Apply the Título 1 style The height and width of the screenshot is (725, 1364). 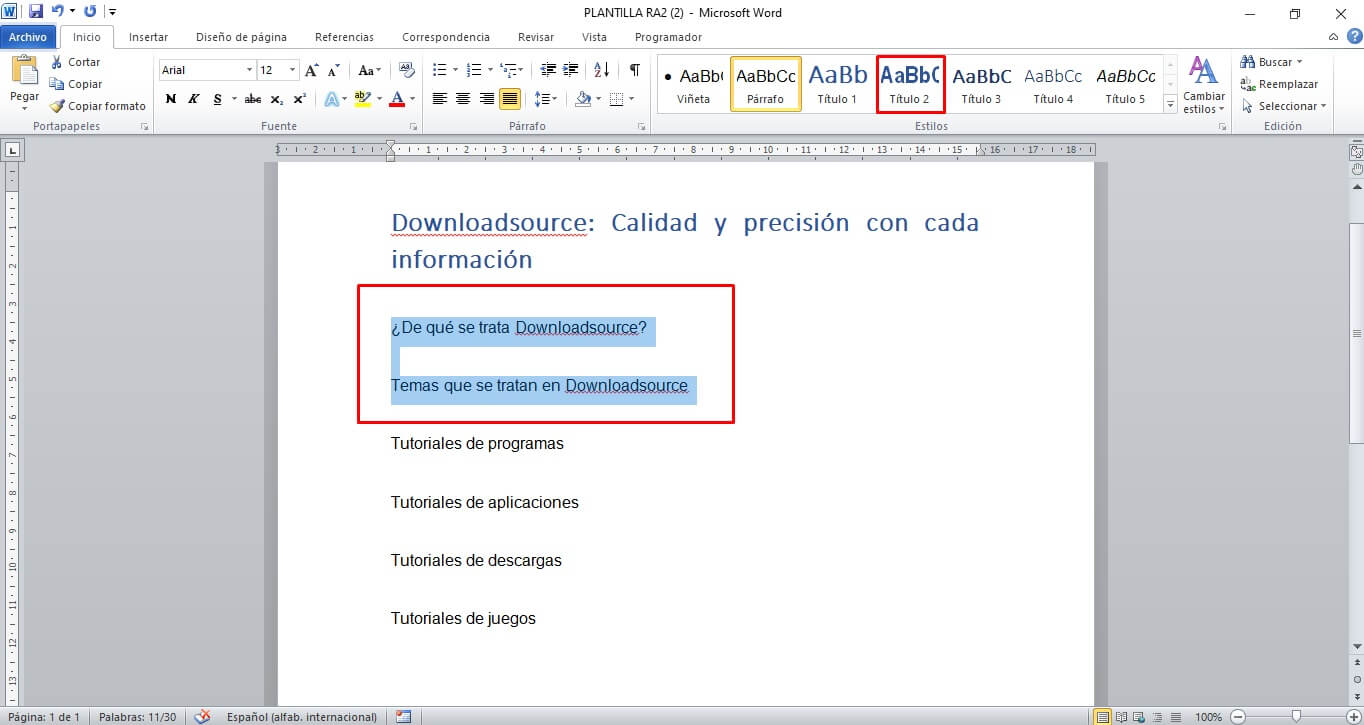click(837, 84)
